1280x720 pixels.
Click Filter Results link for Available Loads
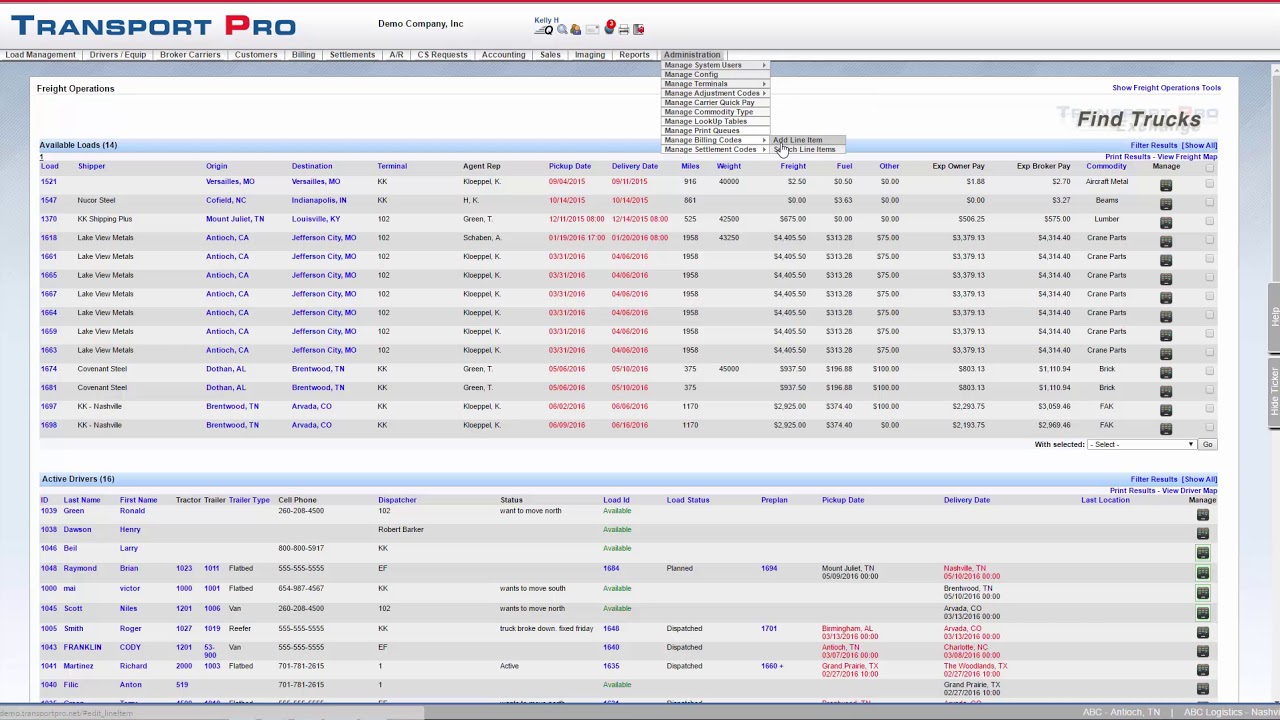click(x=1154, y=145)
